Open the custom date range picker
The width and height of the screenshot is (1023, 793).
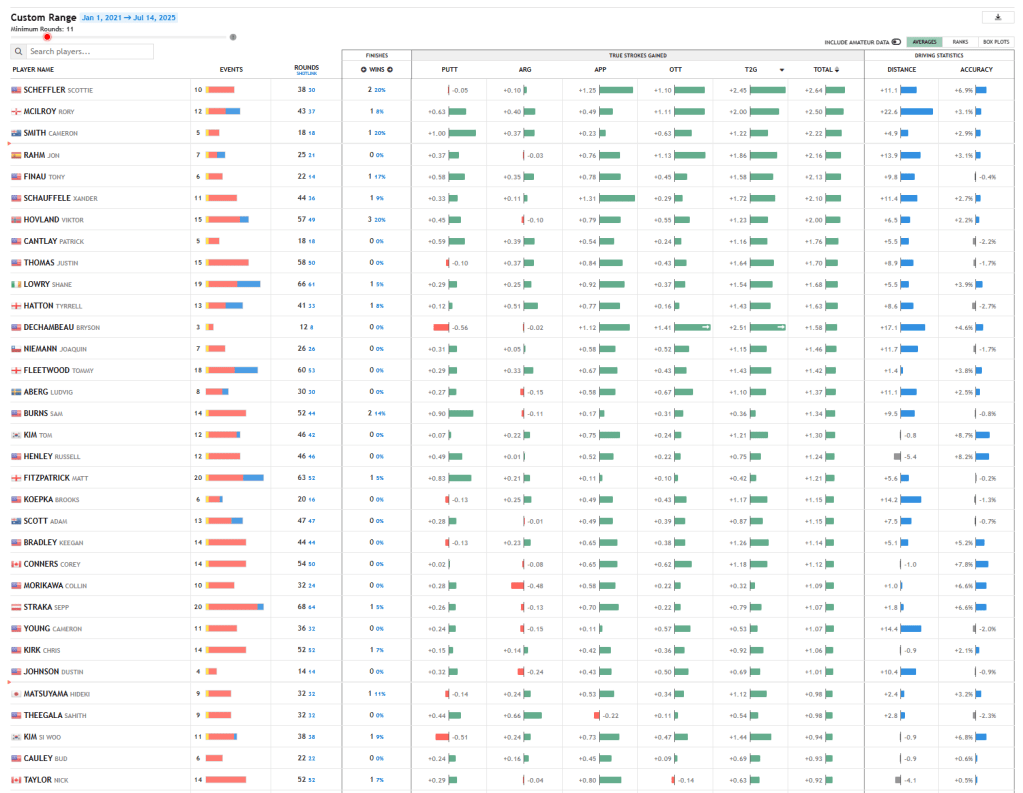point(129,18)
